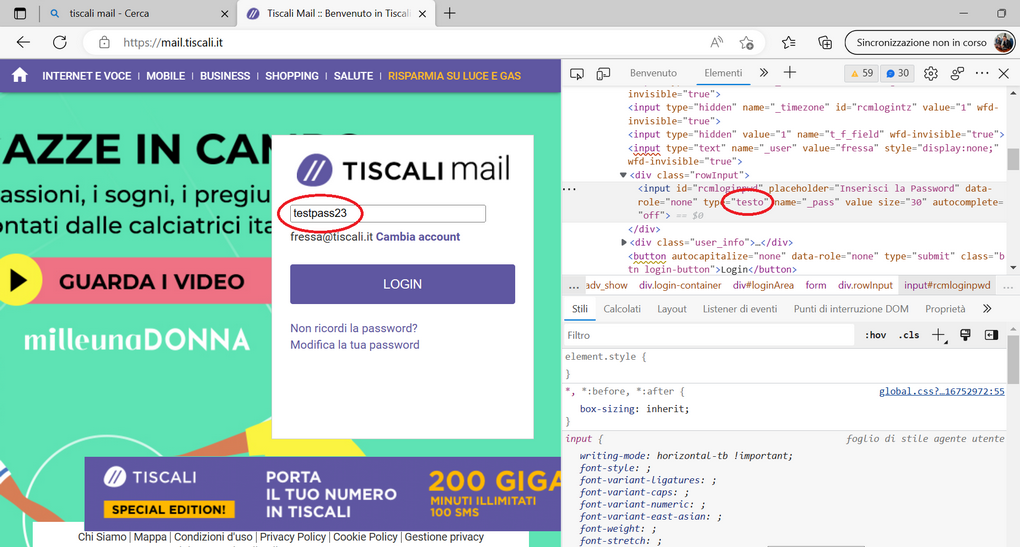The image size is (1020, 547).
Task: Select the Stili tab
Action: tap(580, 309)
